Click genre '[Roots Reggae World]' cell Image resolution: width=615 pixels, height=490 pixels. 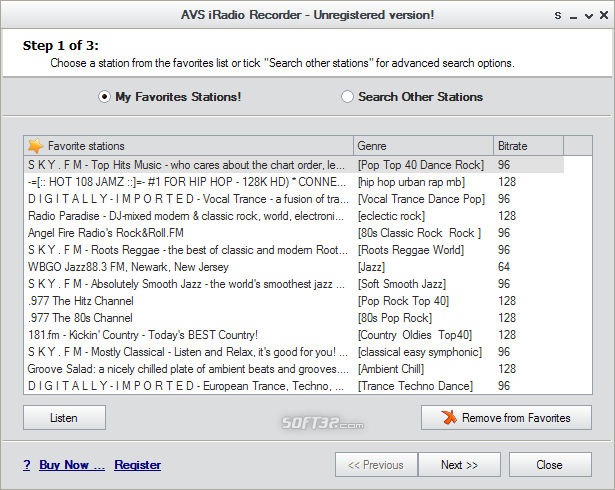coord(411,250)
